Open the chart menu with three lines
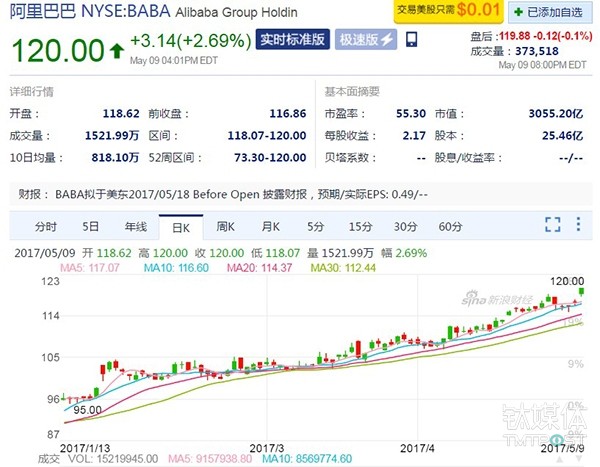 [578, 225]
